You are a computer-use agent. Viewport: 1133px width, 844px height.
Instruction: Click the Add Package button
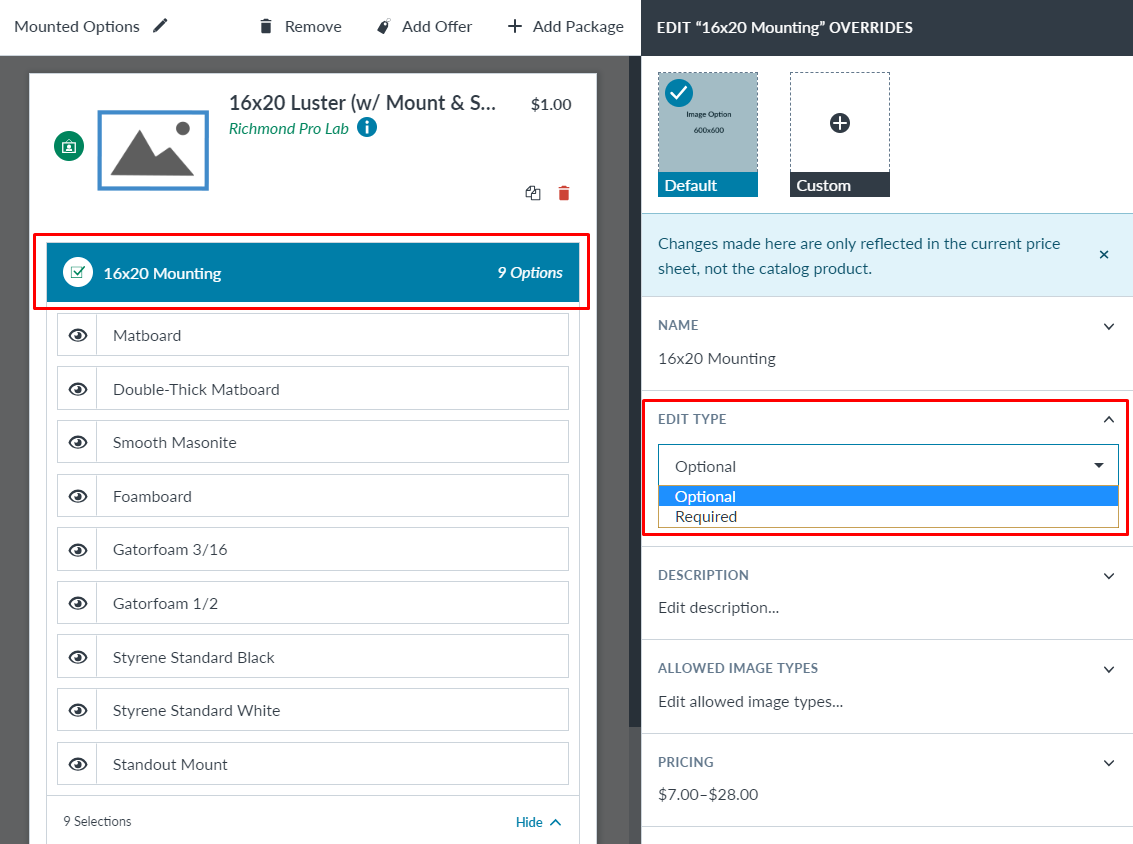pos(565,27)
